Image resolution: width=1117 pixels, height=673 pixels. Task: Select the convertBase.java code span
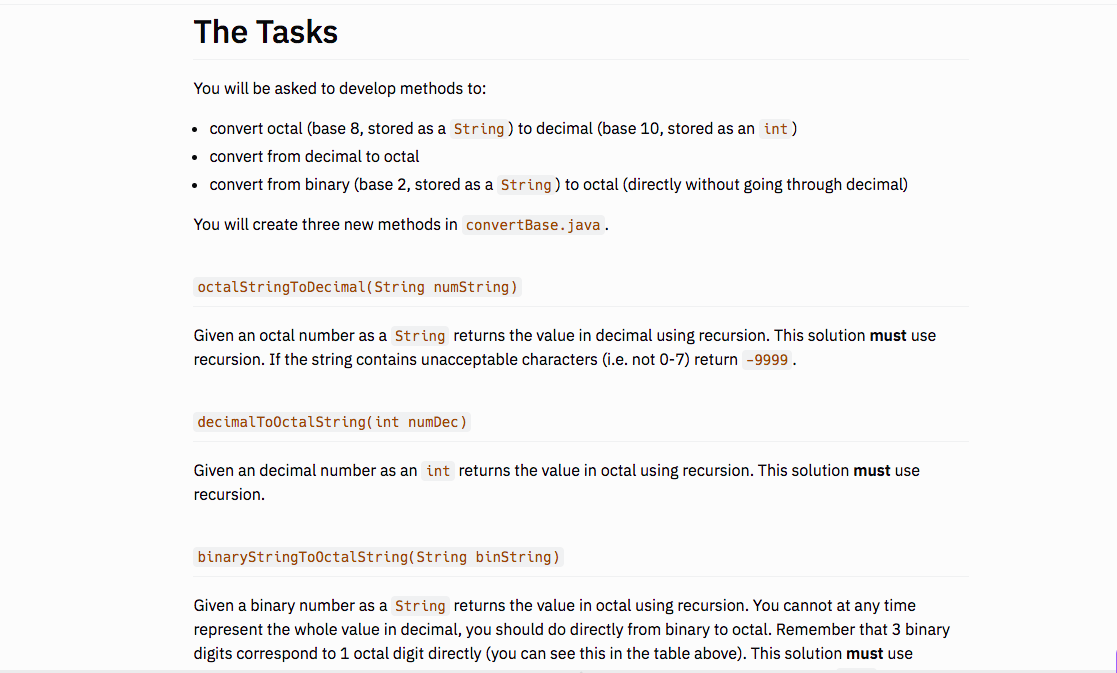(x=533, y=225)
